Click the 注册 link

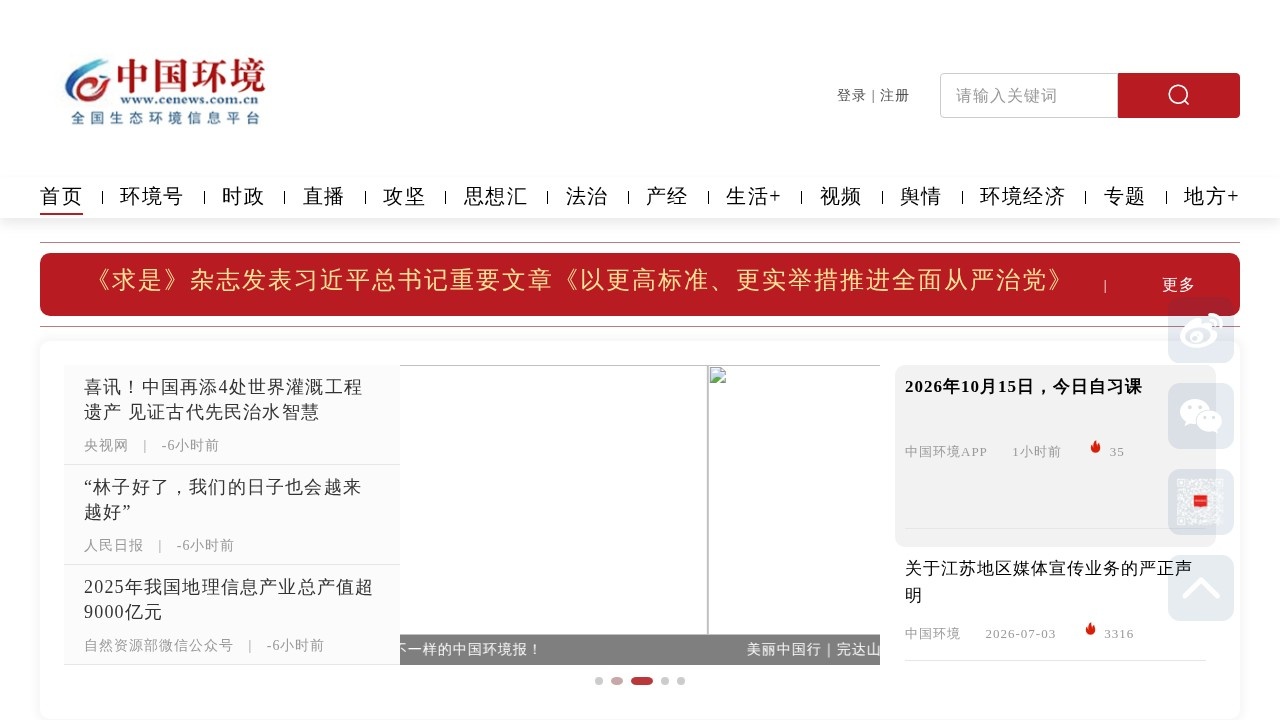pos(895,95)
